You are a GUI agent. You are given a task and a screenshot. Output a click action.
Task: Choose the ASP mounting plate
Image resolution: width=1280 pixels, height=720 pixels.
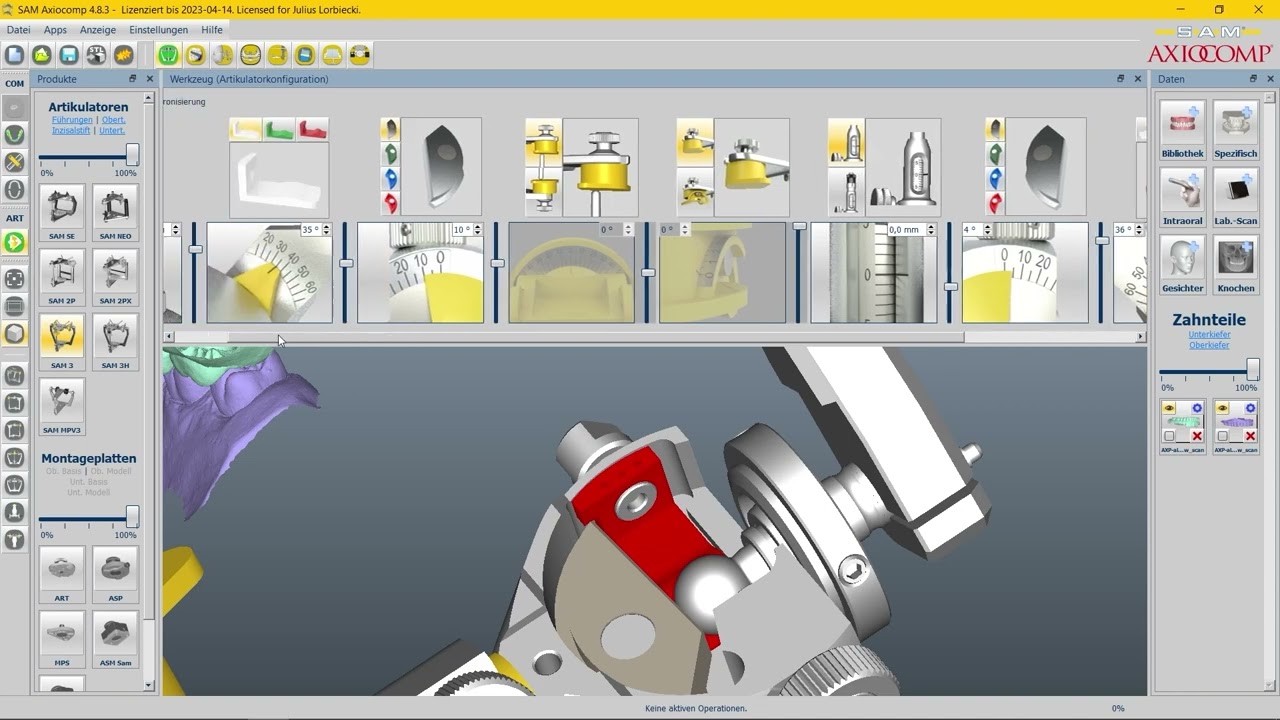click(115, 575)
